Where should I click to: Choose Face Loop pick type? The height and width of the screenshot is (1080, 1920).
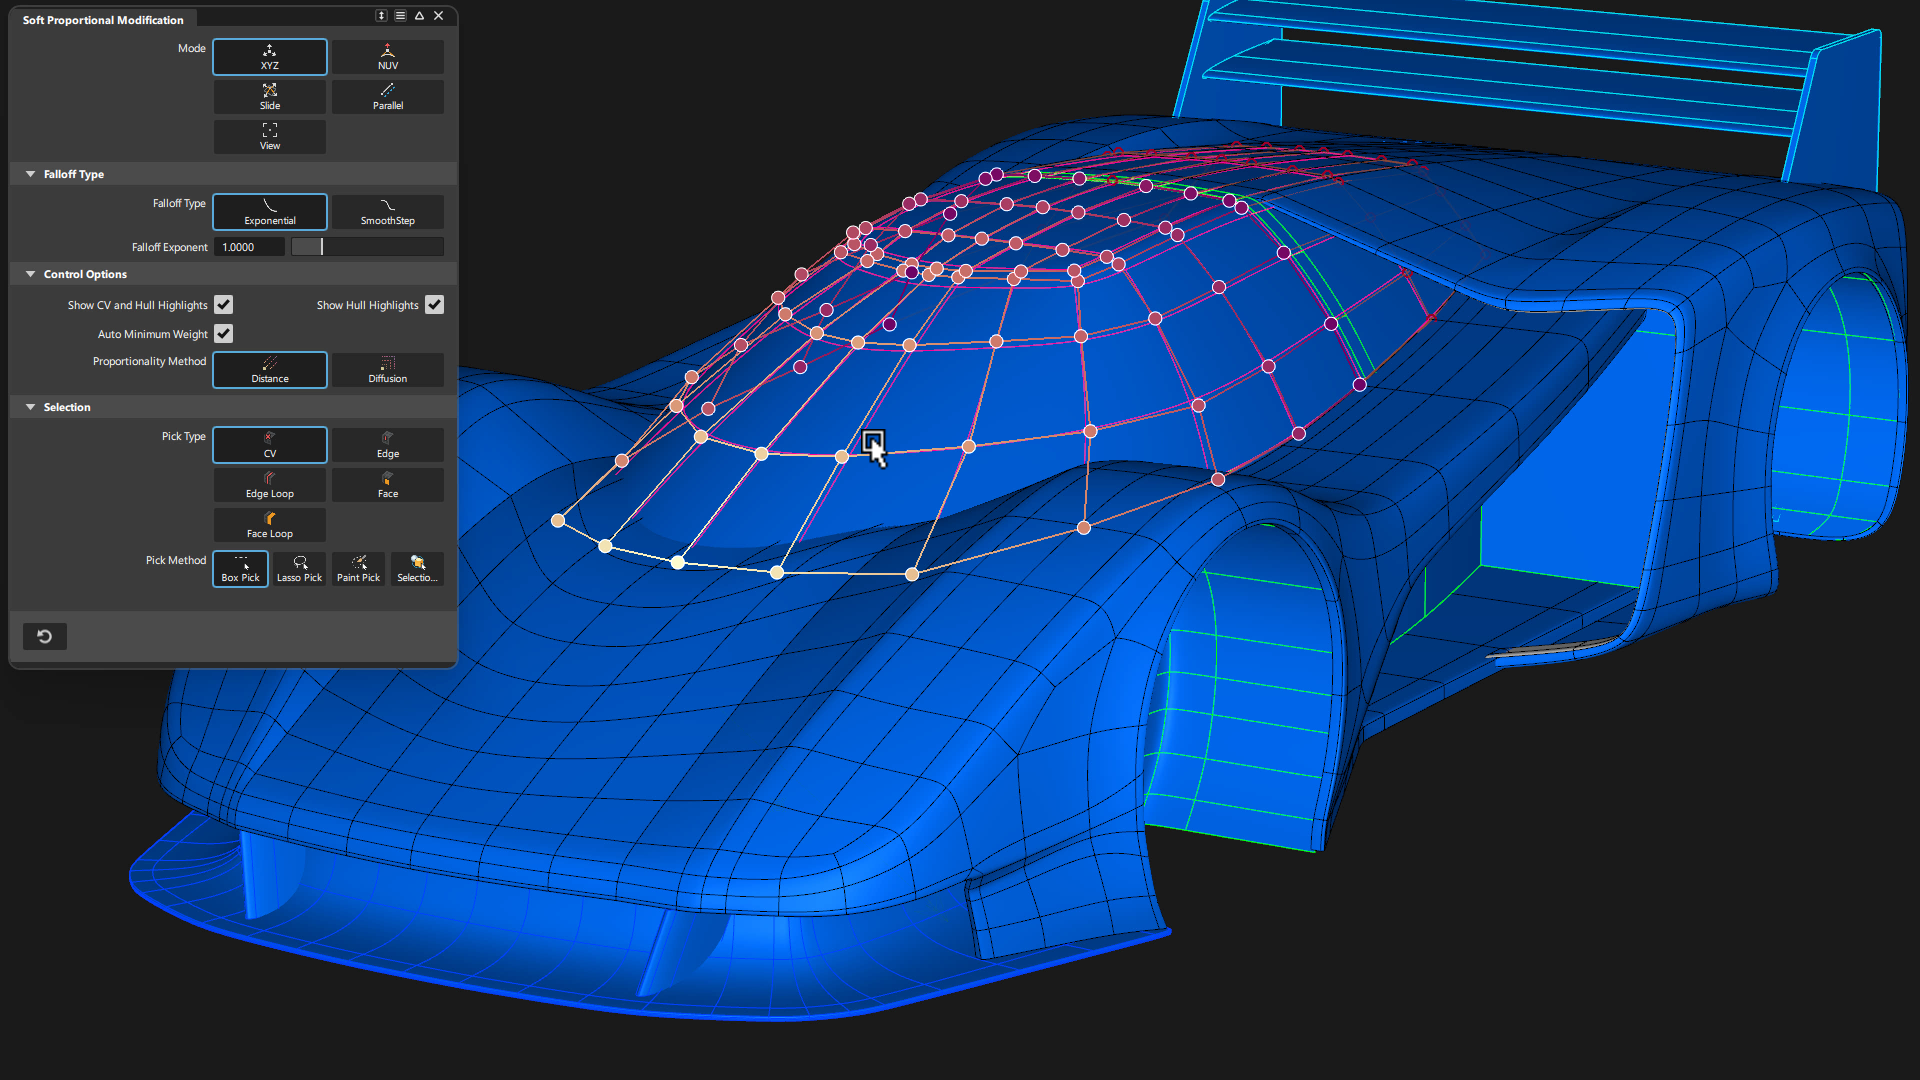point(269,525)
